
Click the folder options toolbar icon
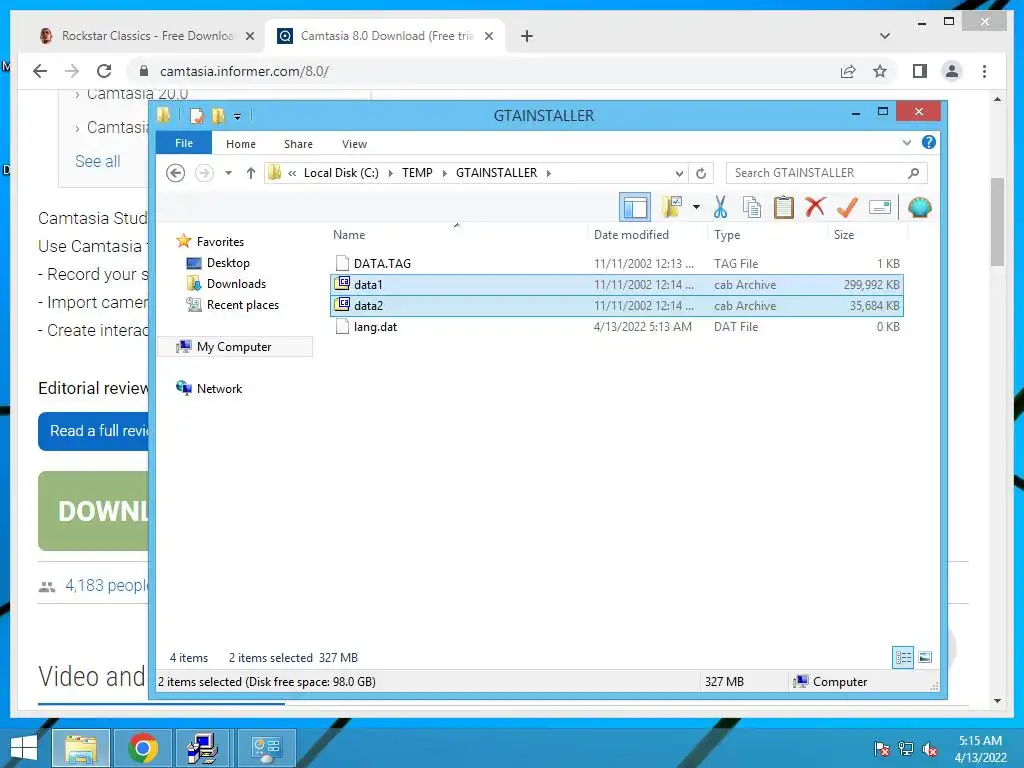coord(671,207)
